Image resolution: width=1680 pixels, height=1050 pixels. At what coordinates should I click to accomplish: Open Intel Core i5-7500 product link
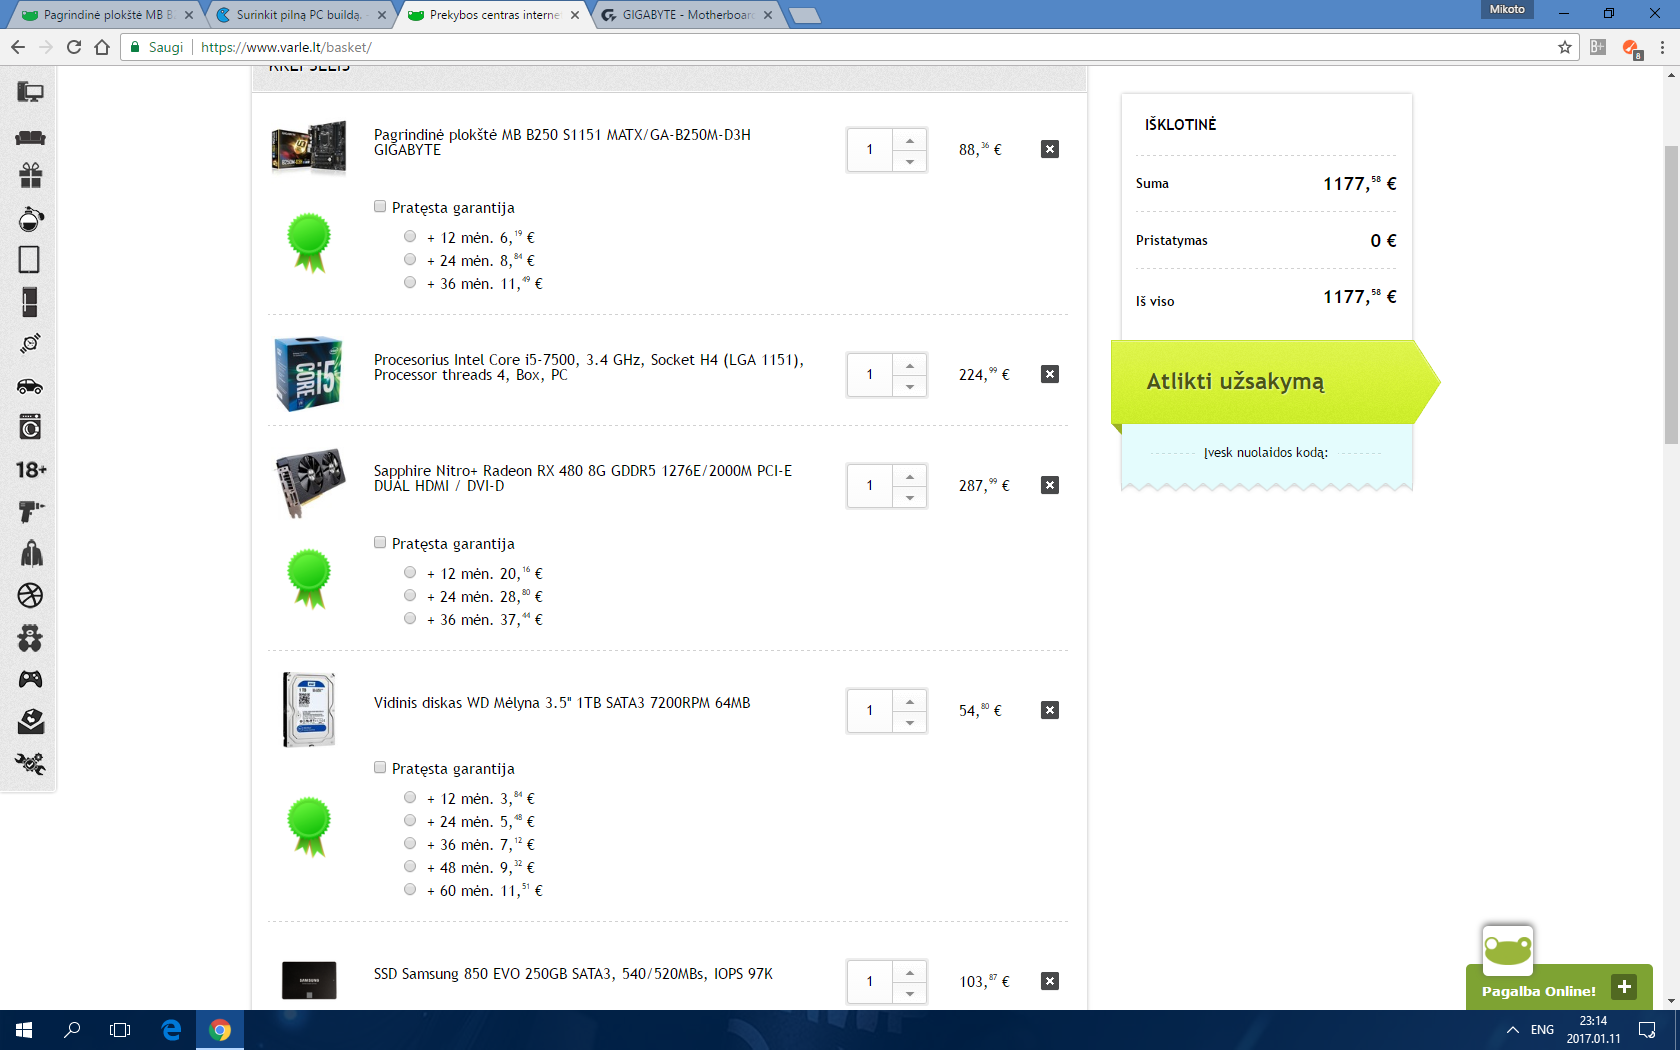pos(588,367)
